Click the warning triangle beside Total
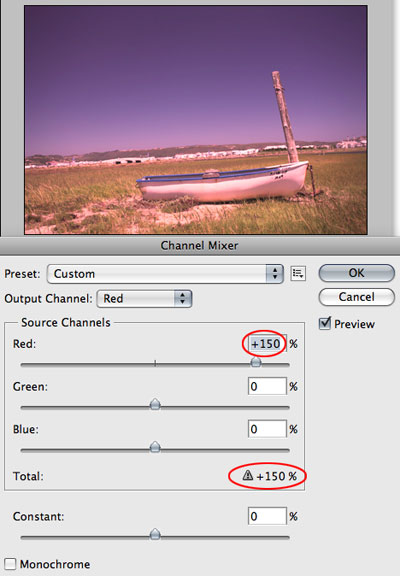Viewport: 400px width, 576px height. 248,475
